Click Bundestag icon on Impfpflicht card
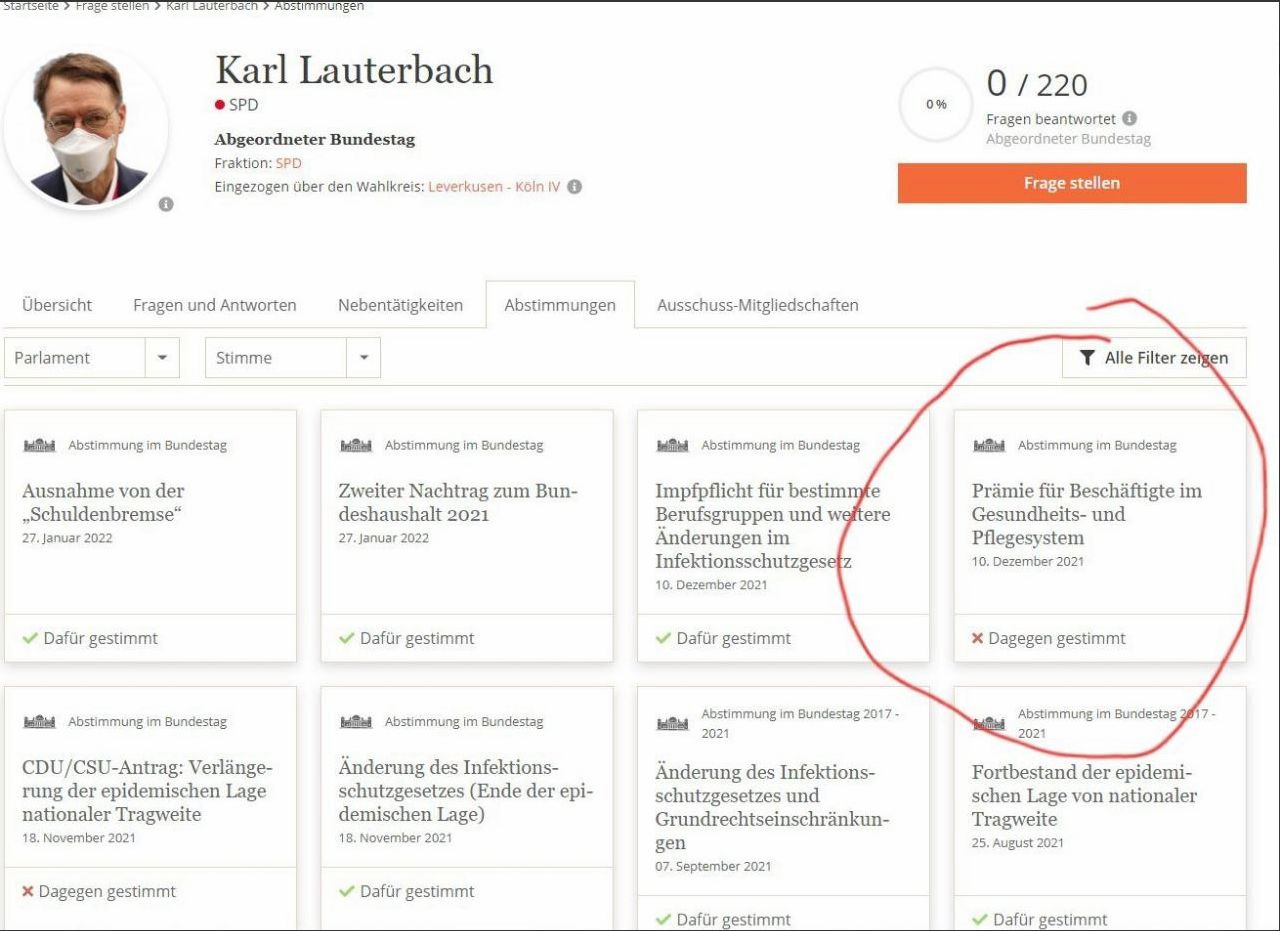The width and height of the screenshot is (1280, 931). point(673,446)
